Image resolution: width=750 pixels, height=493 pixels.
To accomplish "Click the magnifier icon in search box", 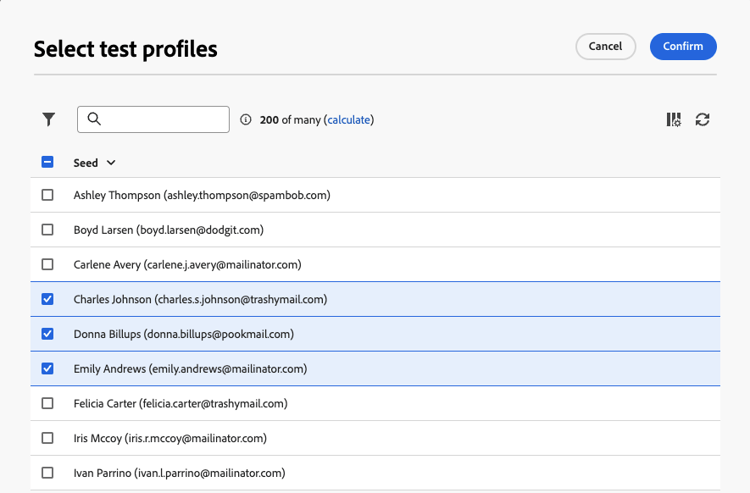I will click(94, 119).
